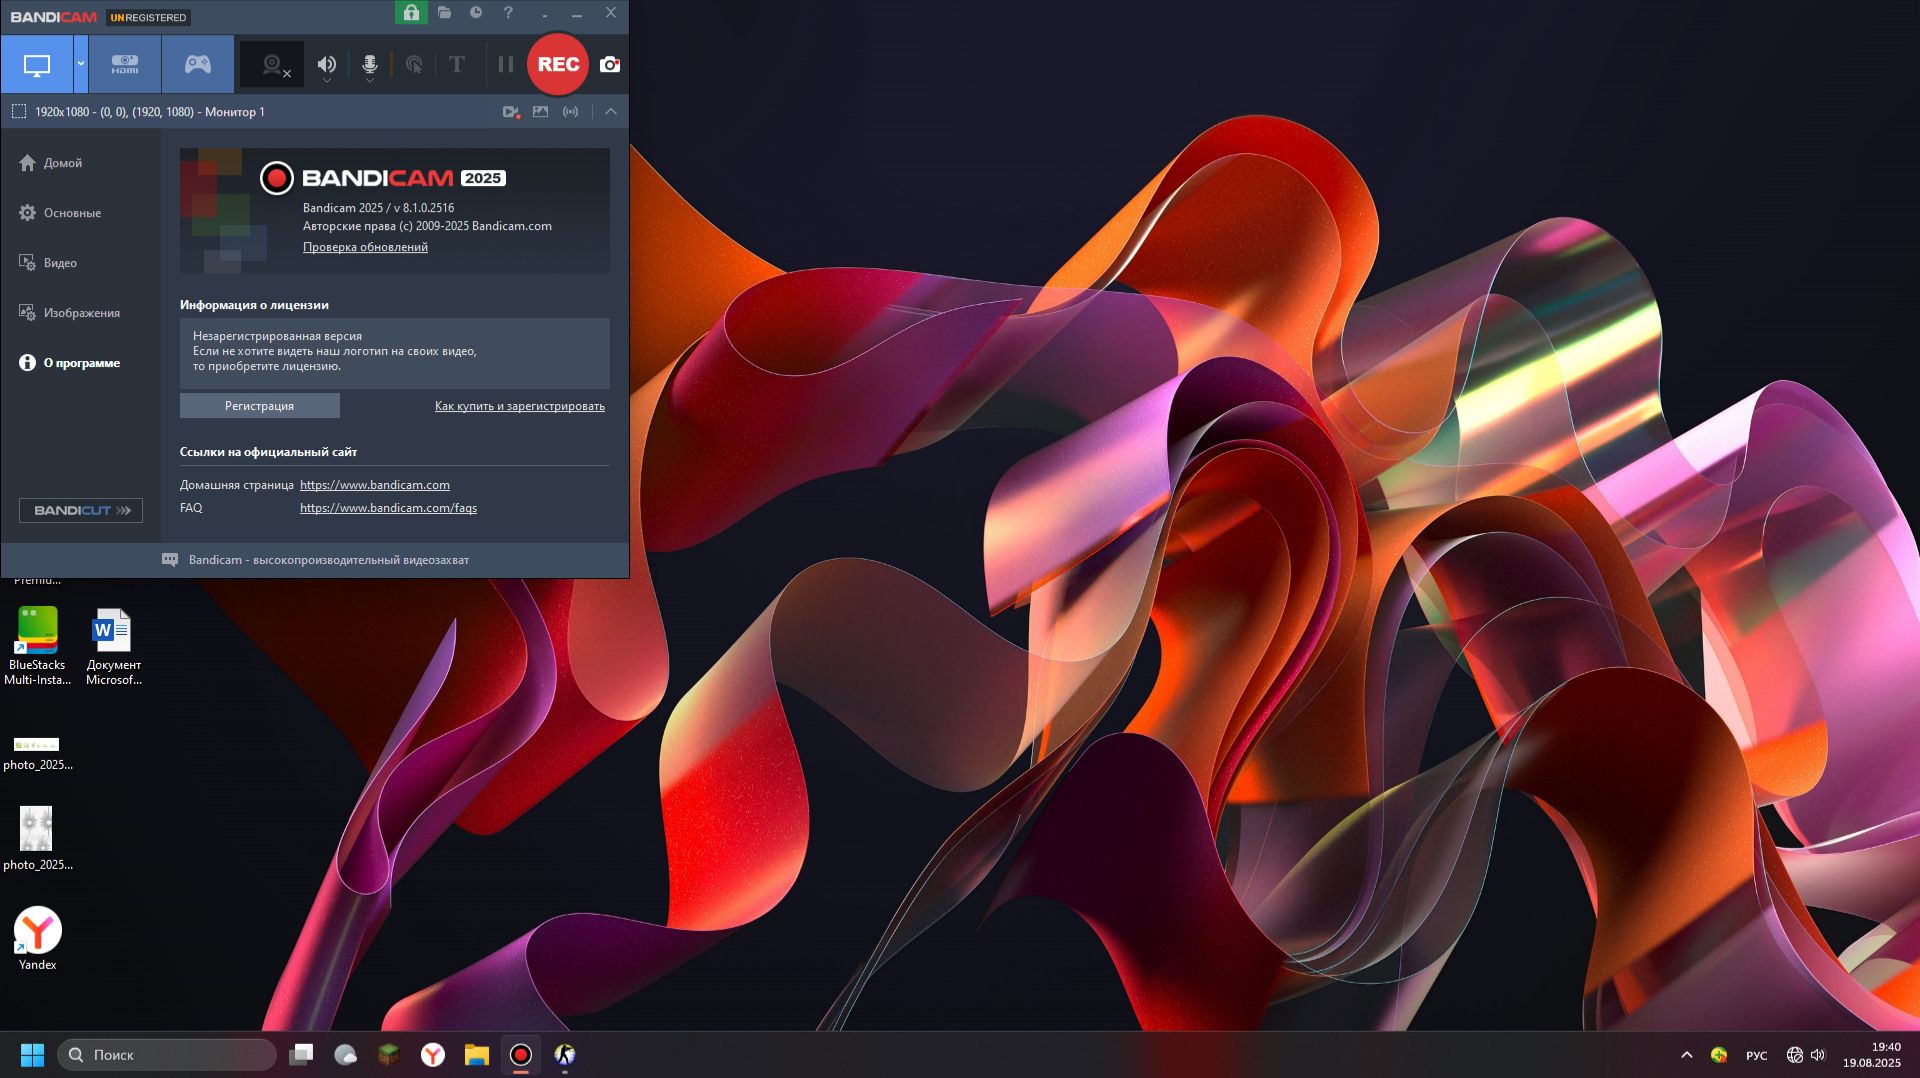The height and width of the screenshot is (1078, 1920).
Task: Open the Minecraft block icon on taskbar
Action: pos(389,1055)
